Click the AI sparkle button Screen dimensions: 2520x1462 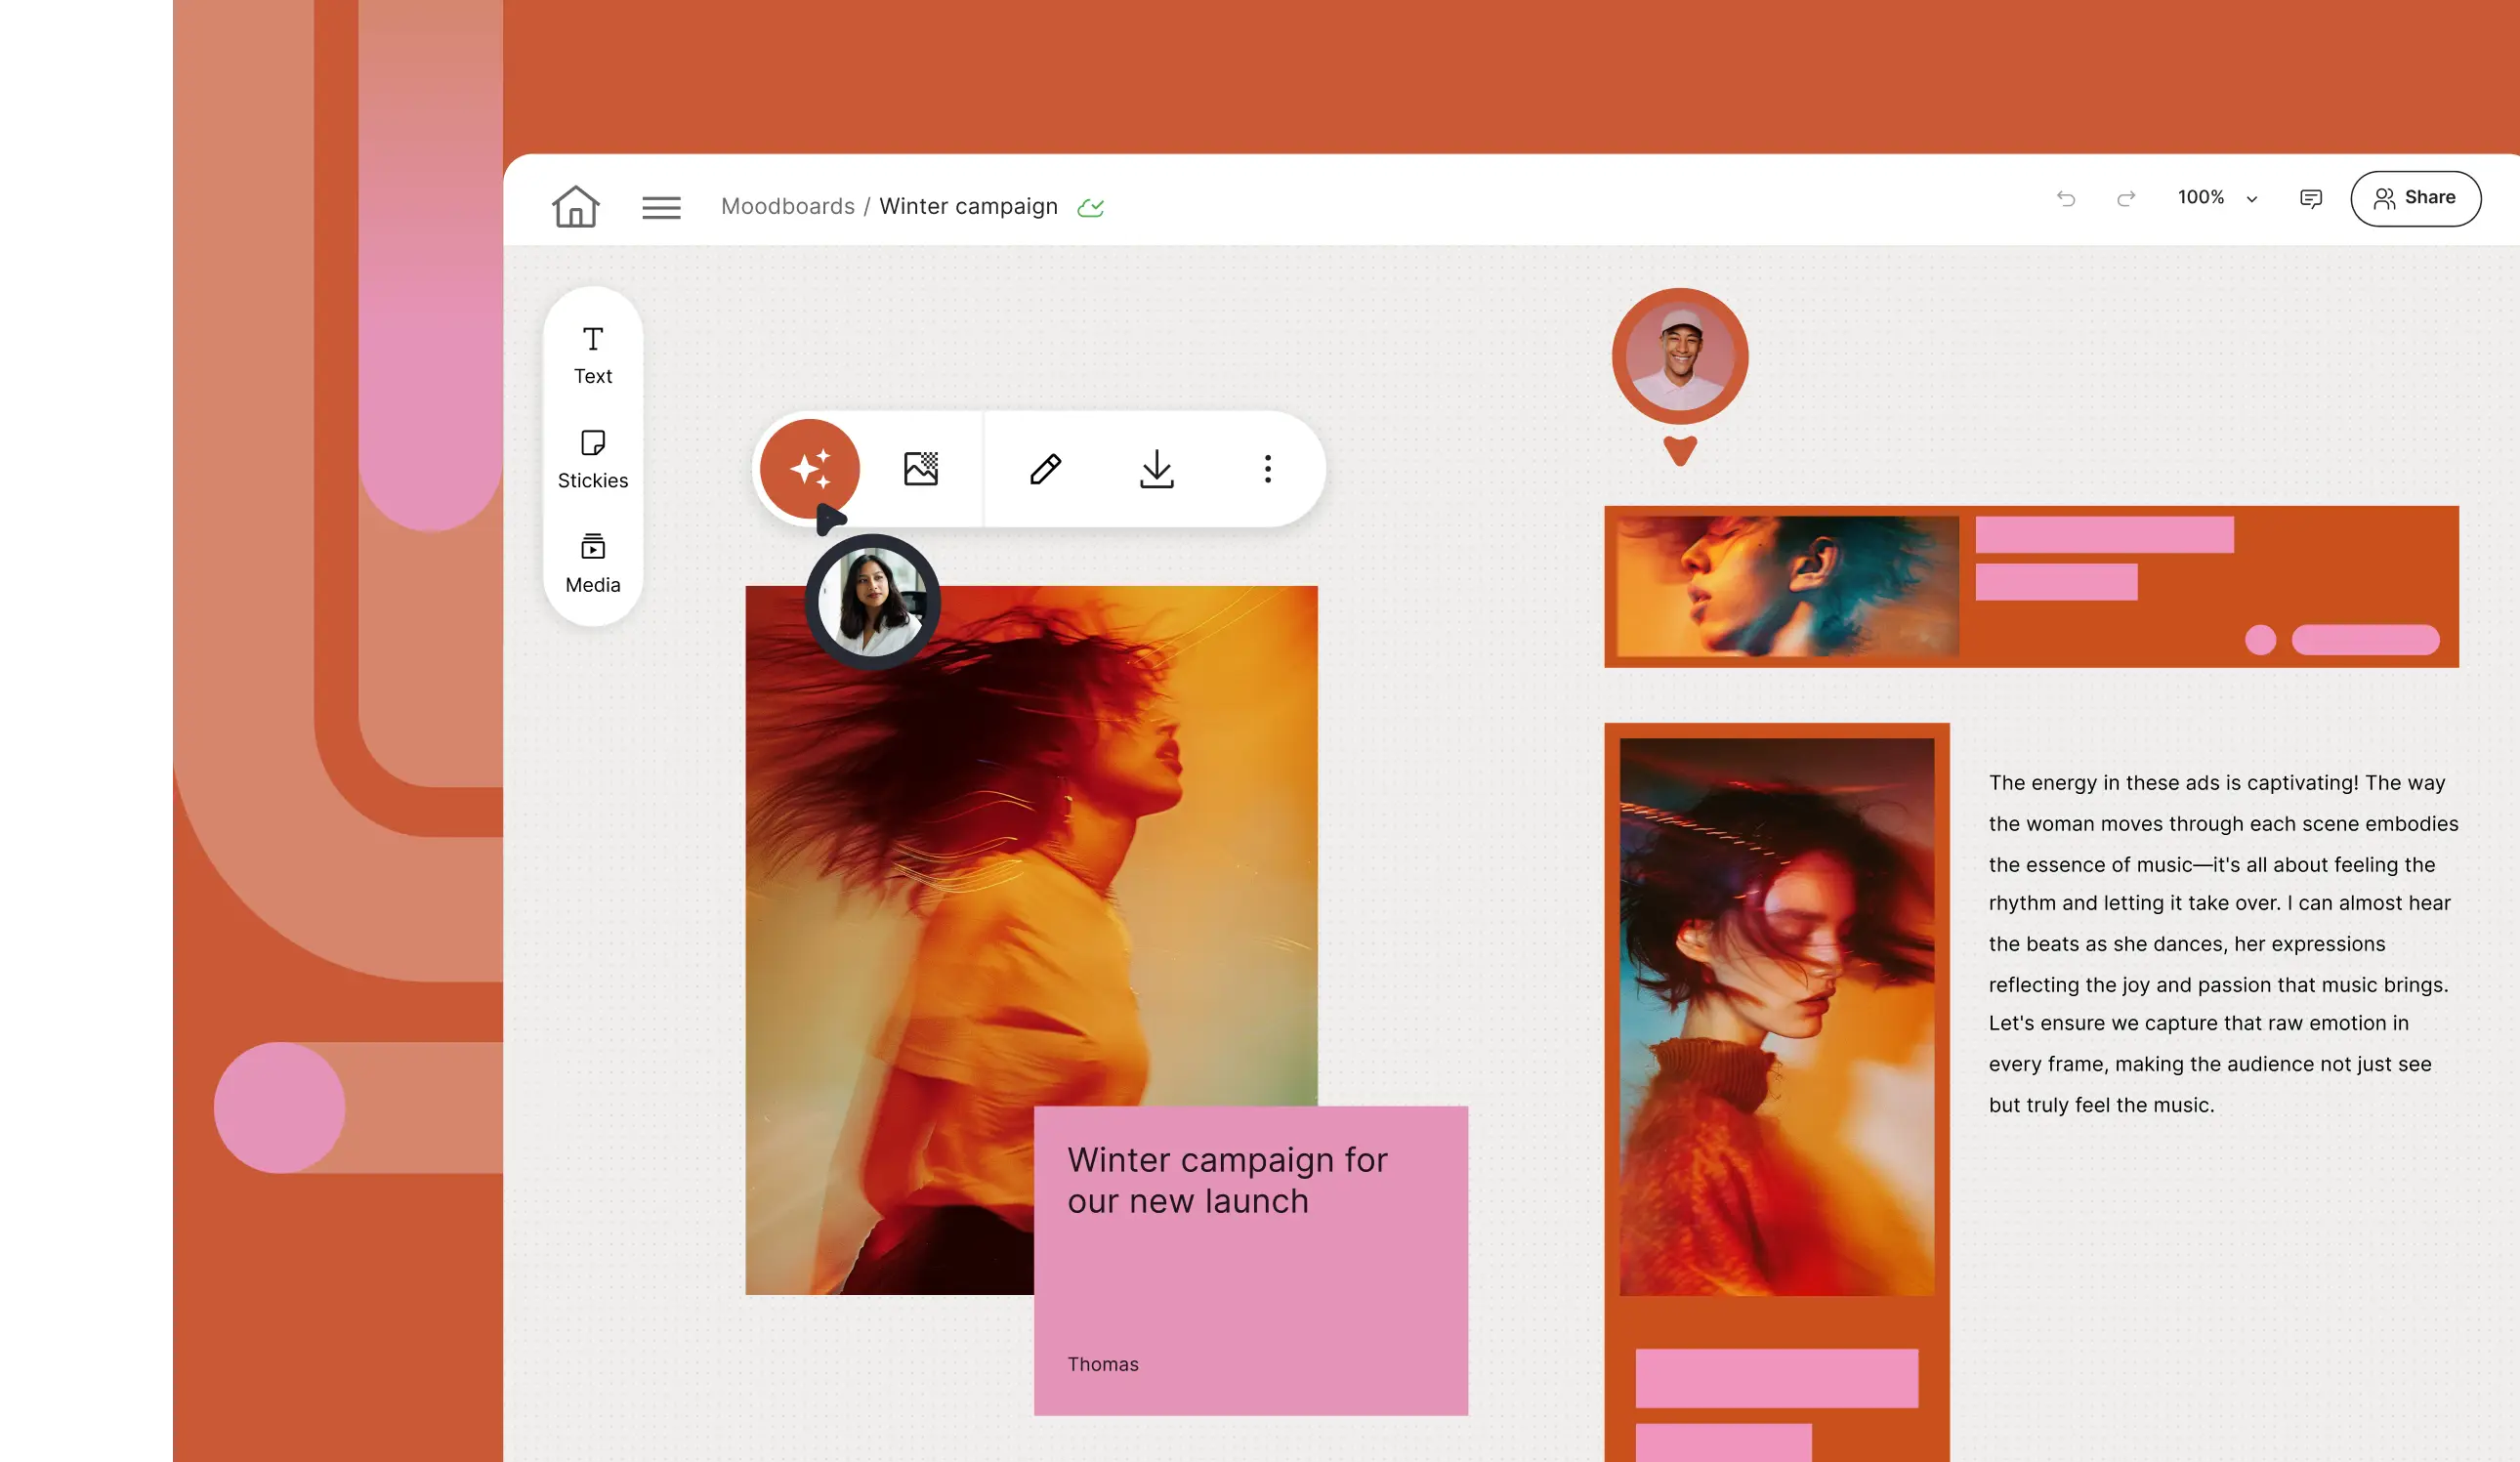(809, 468)
